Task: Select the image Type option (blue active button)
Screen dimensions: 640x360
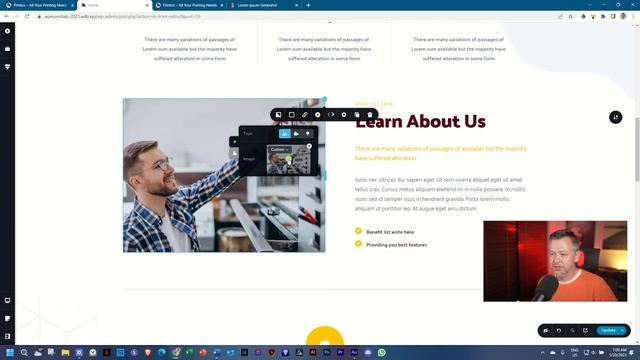Action: (284, 133)
